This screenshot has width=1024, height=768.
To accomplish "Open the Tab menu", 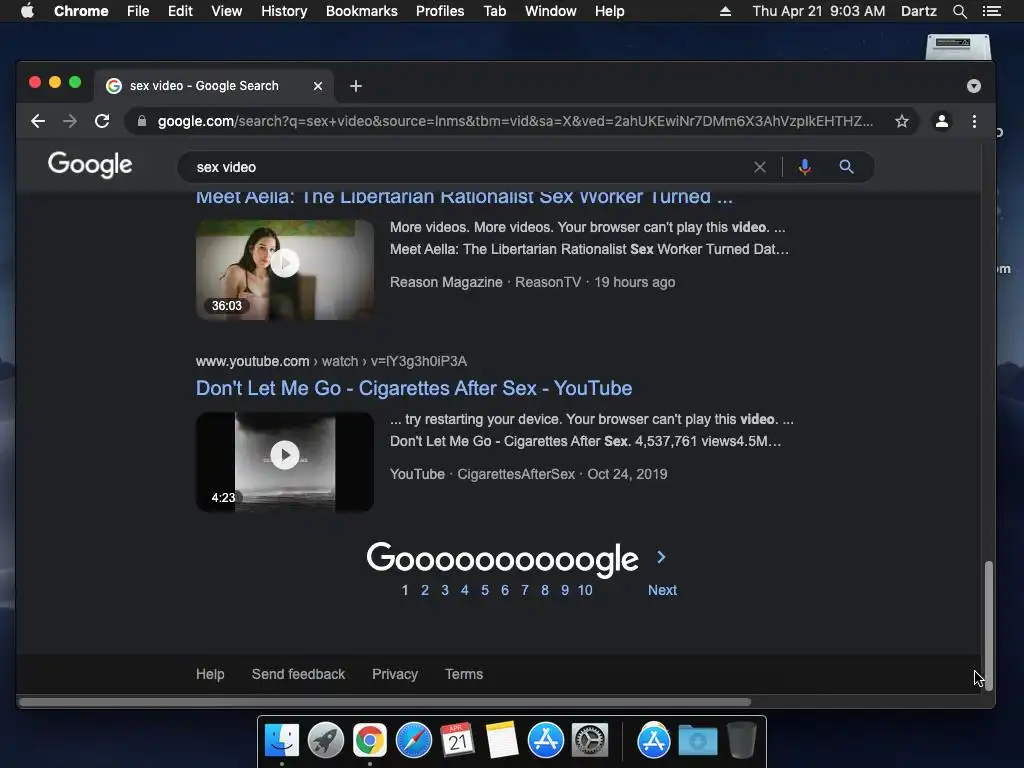I will 494,11.
